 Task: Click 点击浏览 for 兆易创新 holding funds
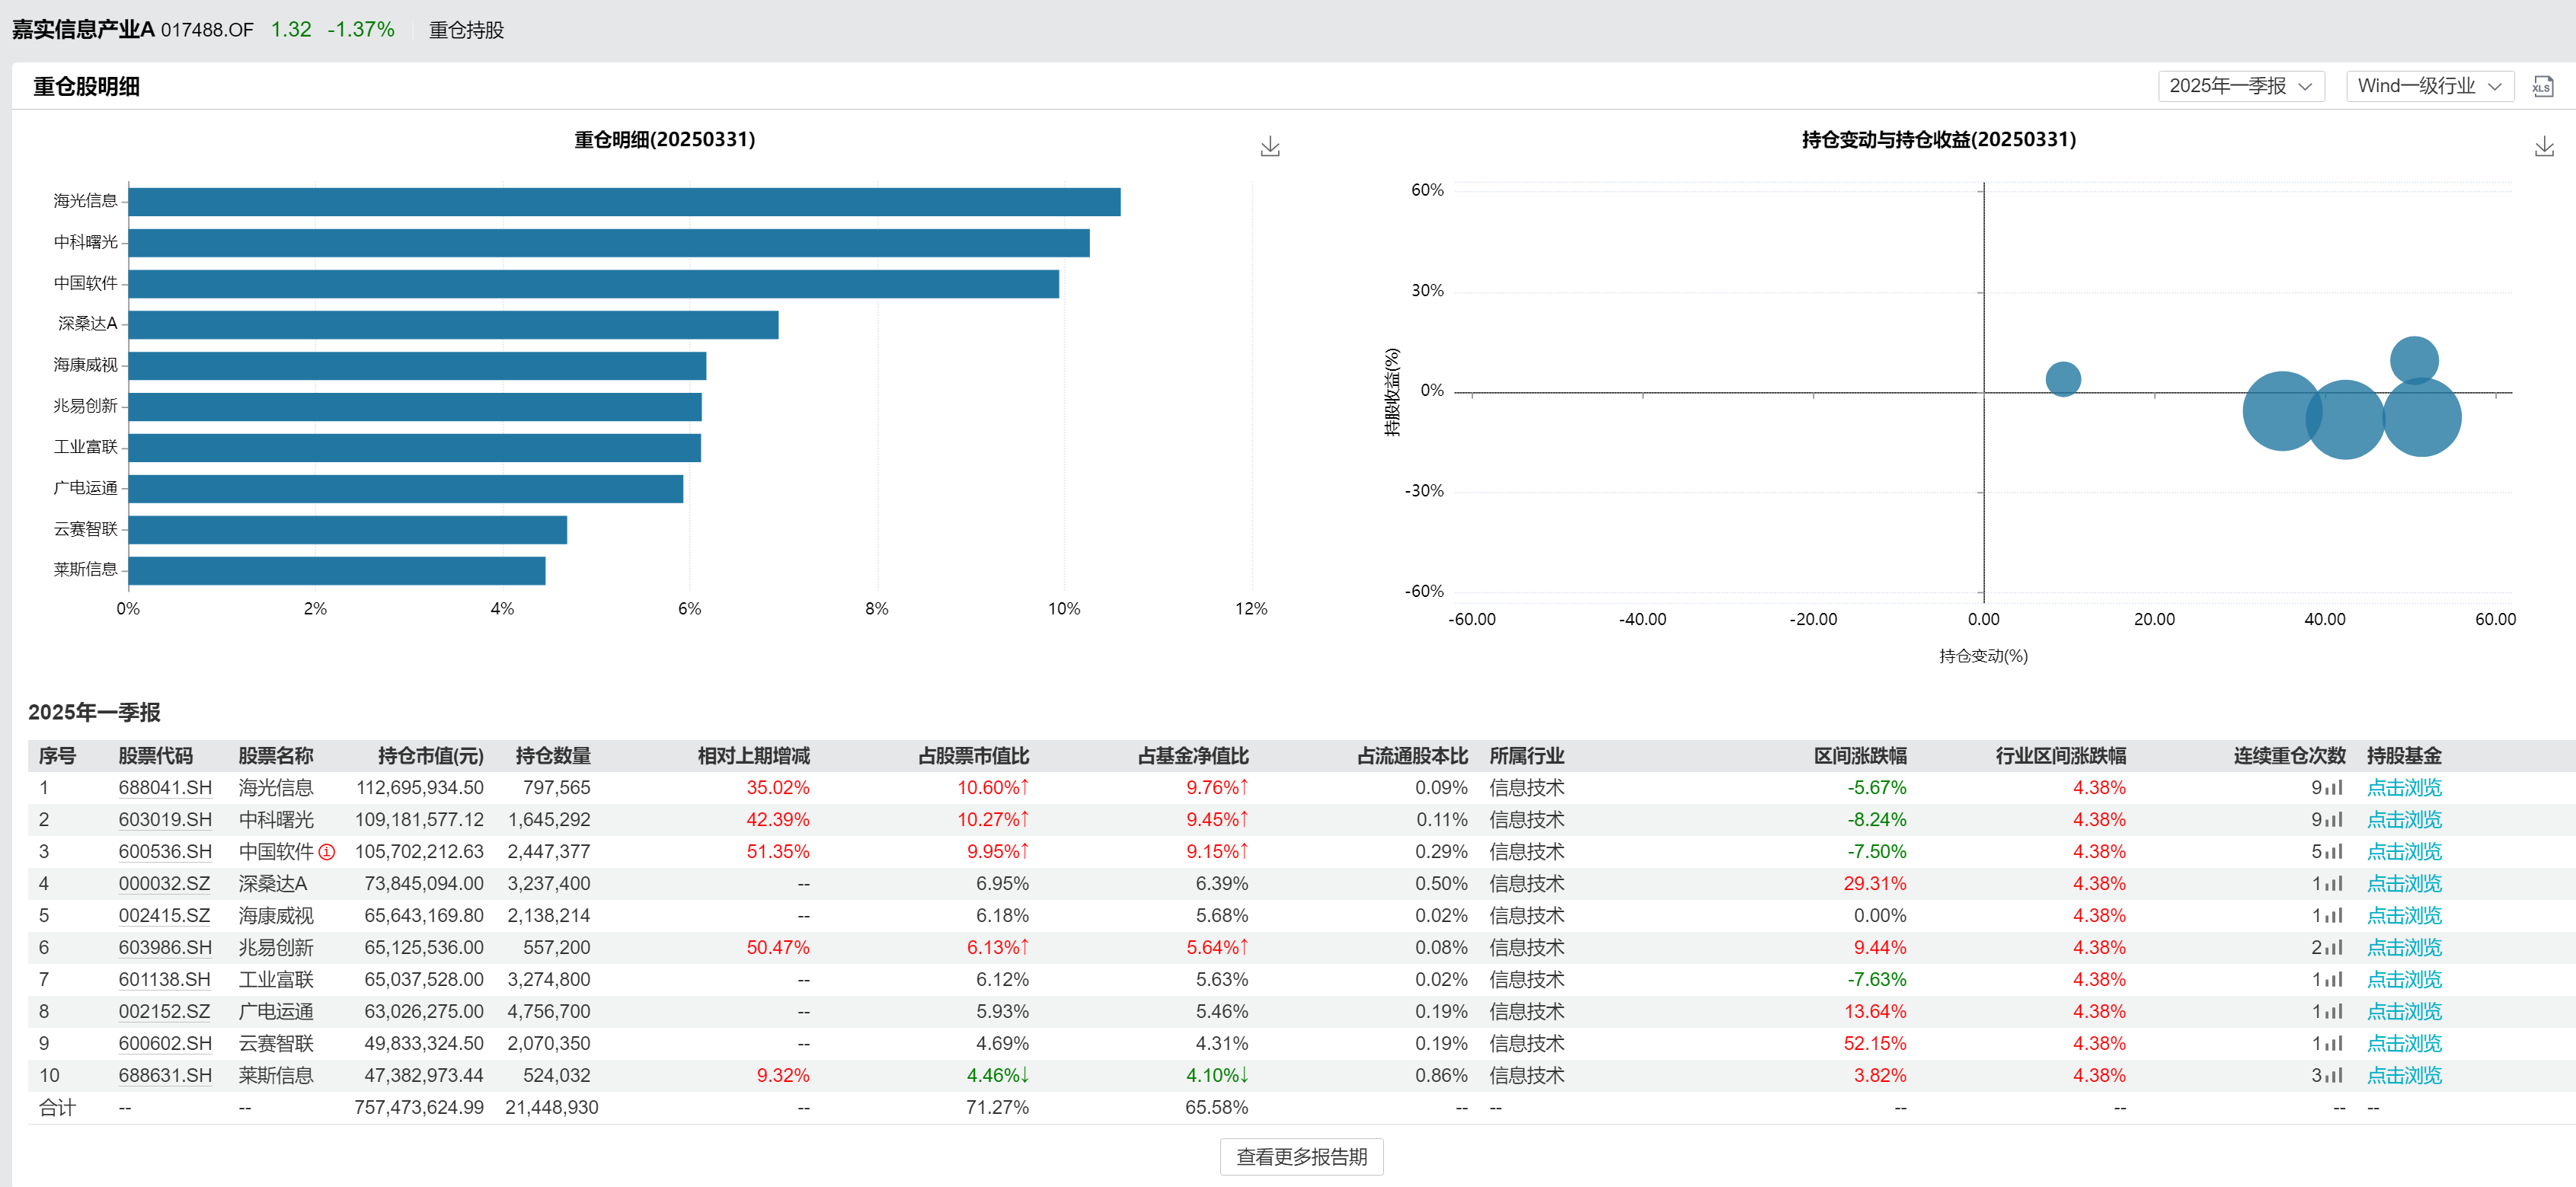2404,948
